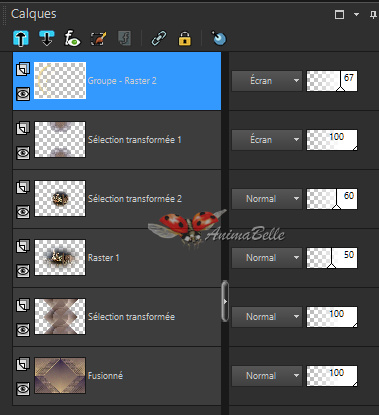
Task: Click opacity slider of Sélection transformée layer
Action: click(x=332, y=317)
